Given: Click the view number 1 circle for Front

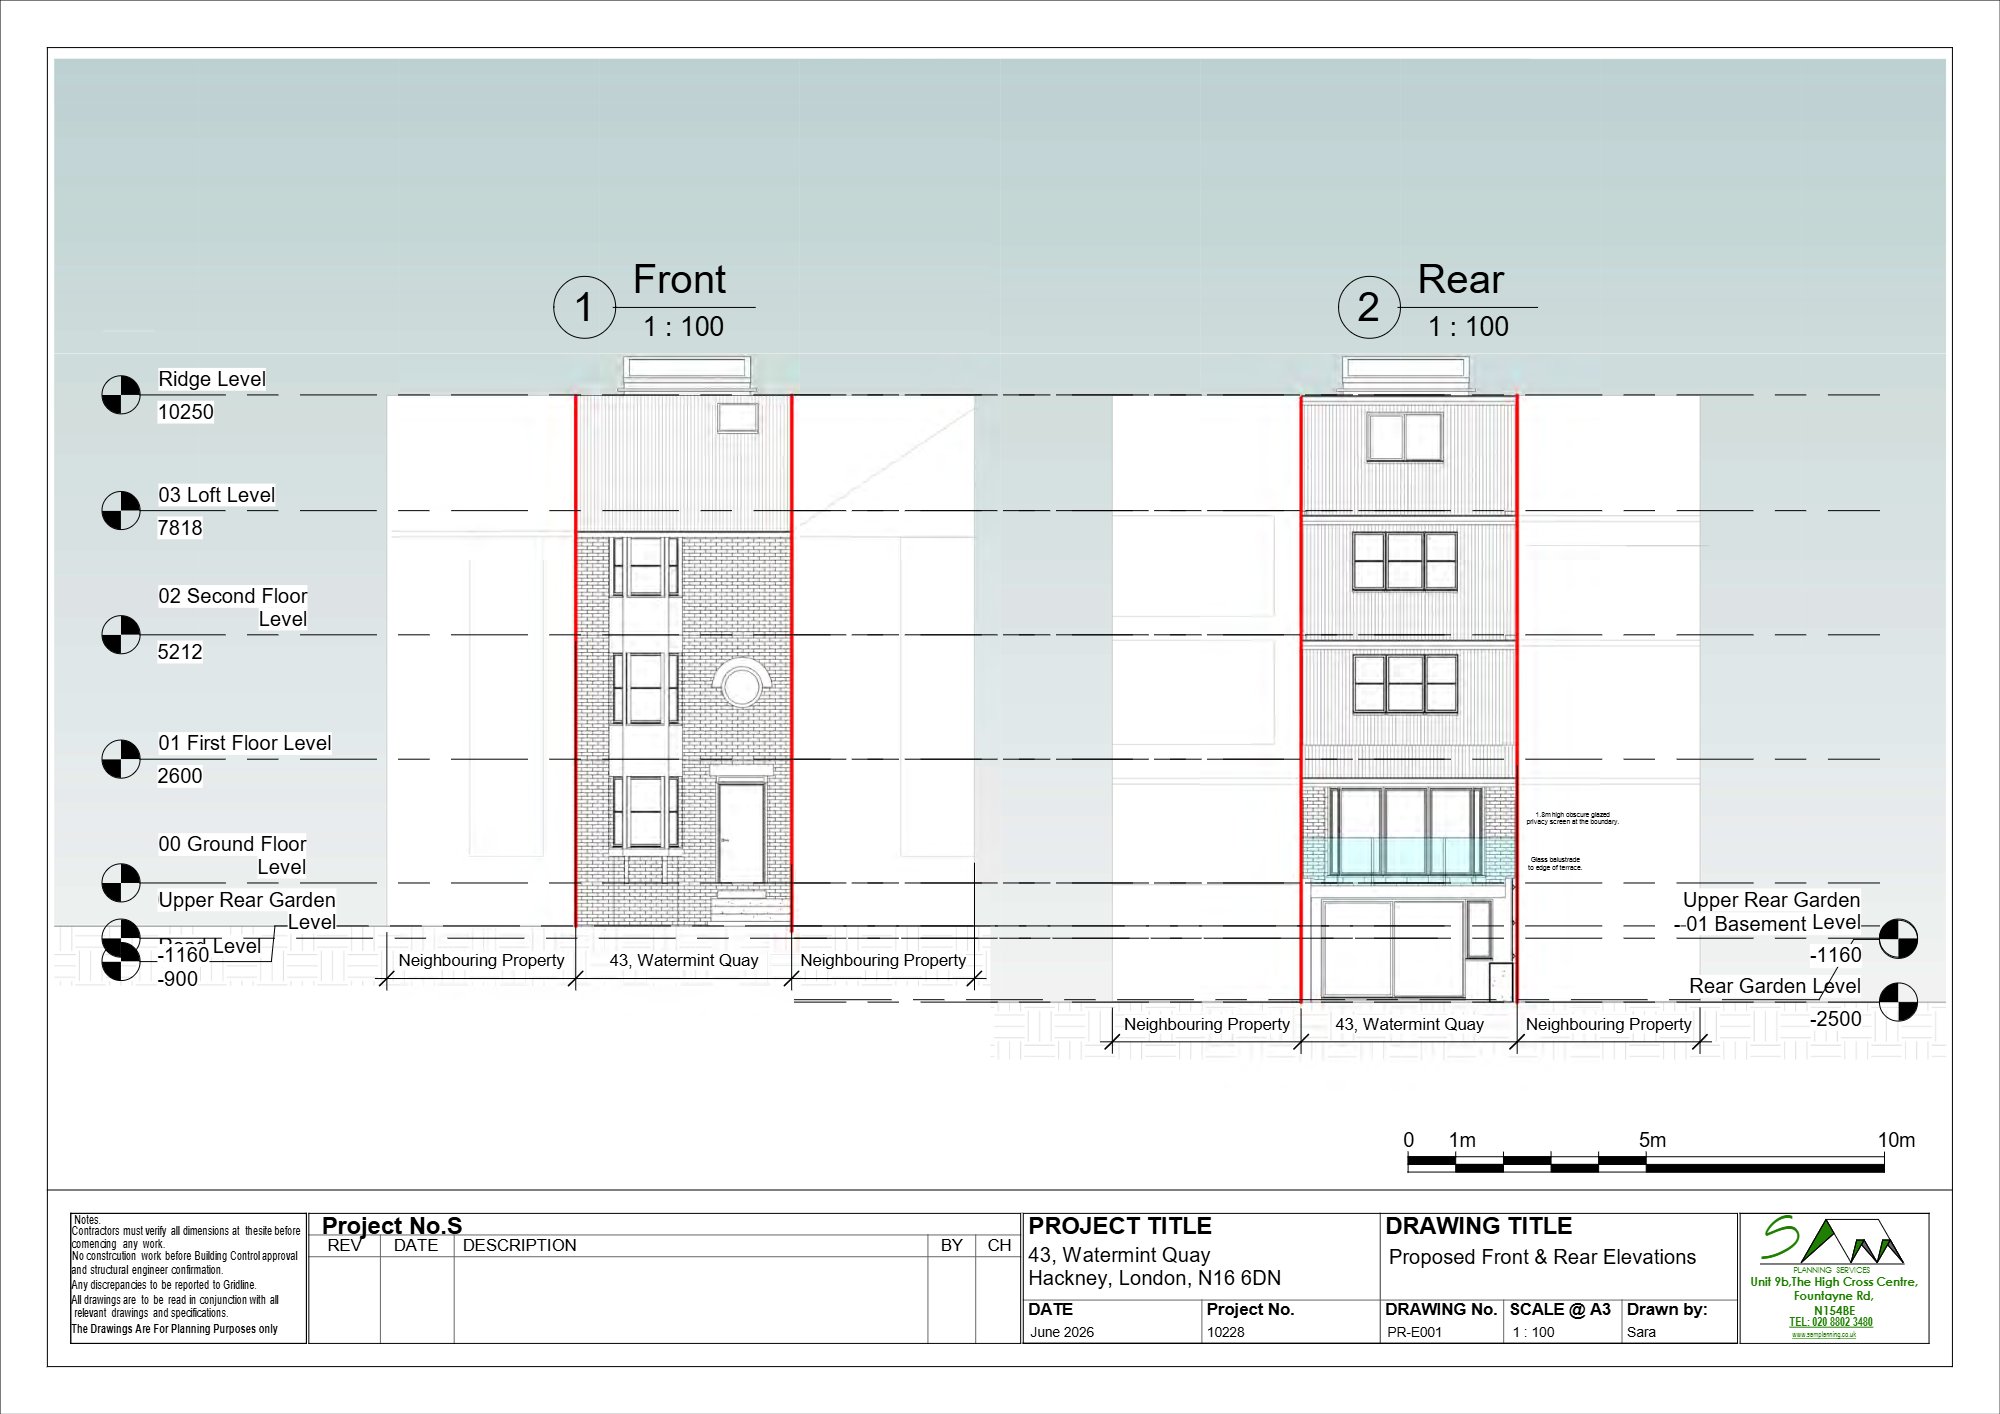Looking at the screenshot, I should point(584,307).
